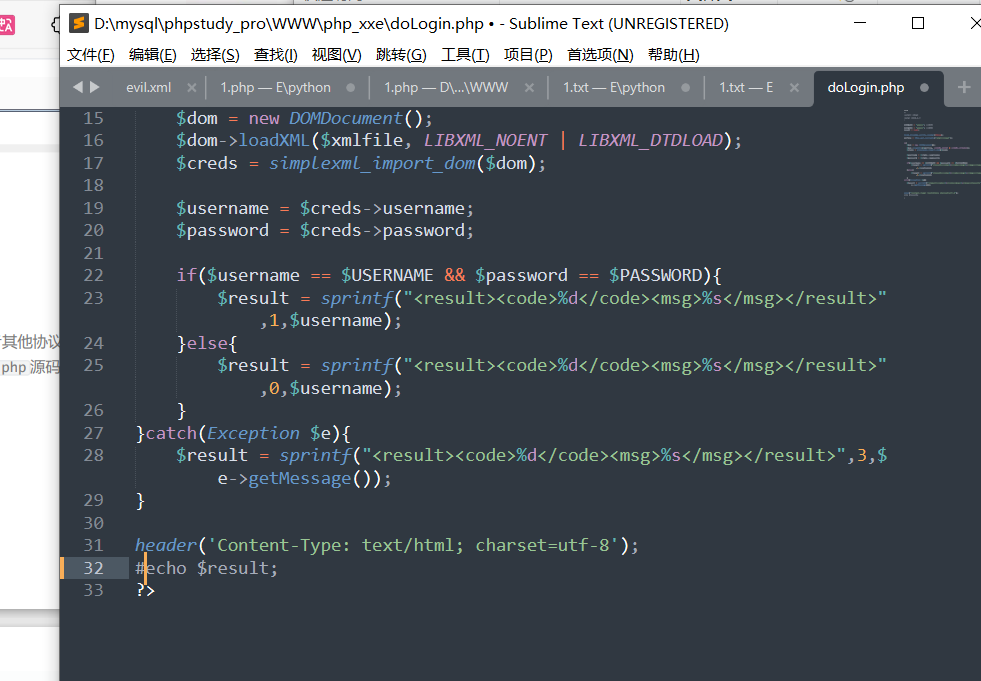Close the evil.xml tab
The width and height of the screenshot is (981, 681).
click(191, 88)
